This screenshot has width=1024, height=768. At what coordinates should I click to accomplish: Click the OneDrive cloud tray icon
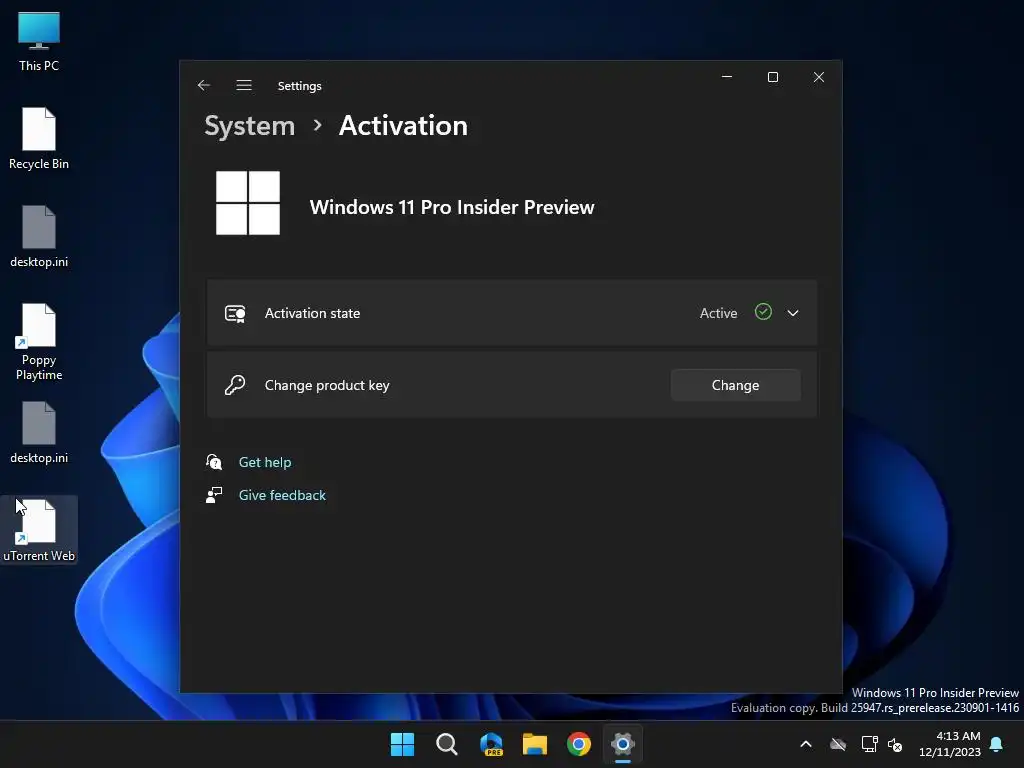point(838,744)
